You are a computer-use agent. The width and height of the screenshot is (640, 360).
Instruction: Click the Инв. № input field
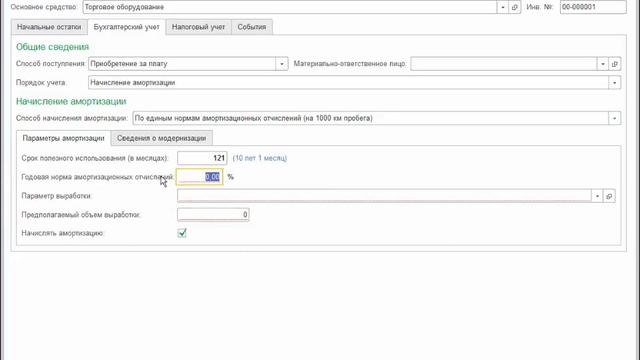(593, 7)
